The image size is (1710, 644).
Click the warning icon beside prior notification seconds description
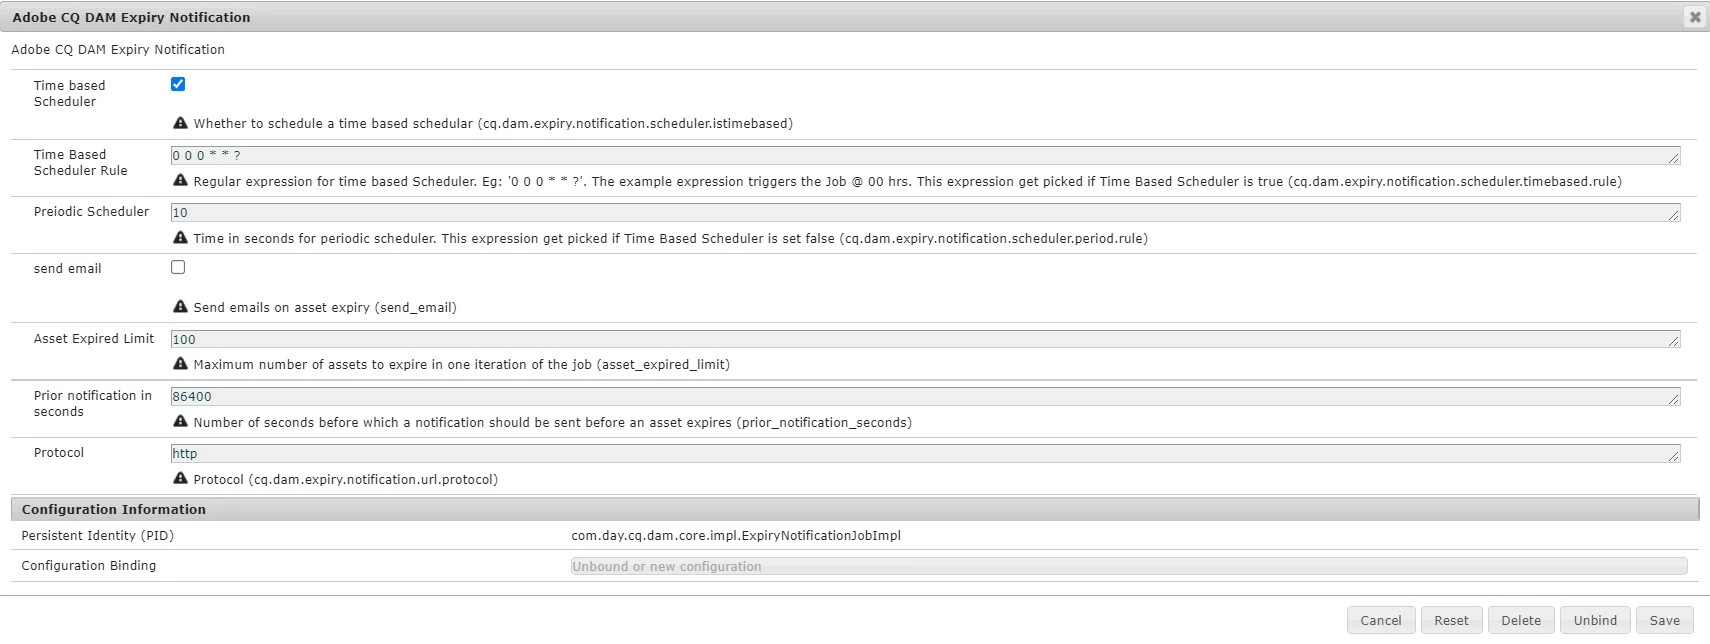tap(180, 421)
